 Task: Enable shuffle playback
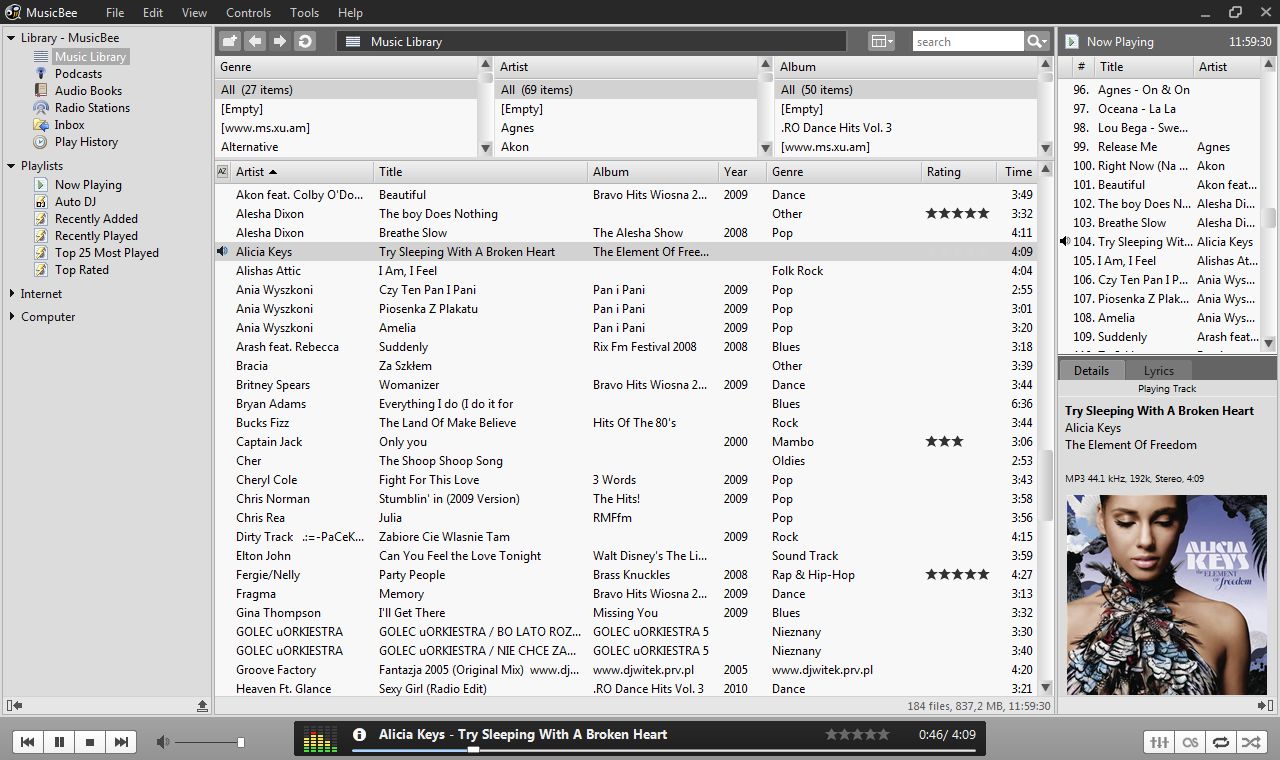pos(1251,742)
